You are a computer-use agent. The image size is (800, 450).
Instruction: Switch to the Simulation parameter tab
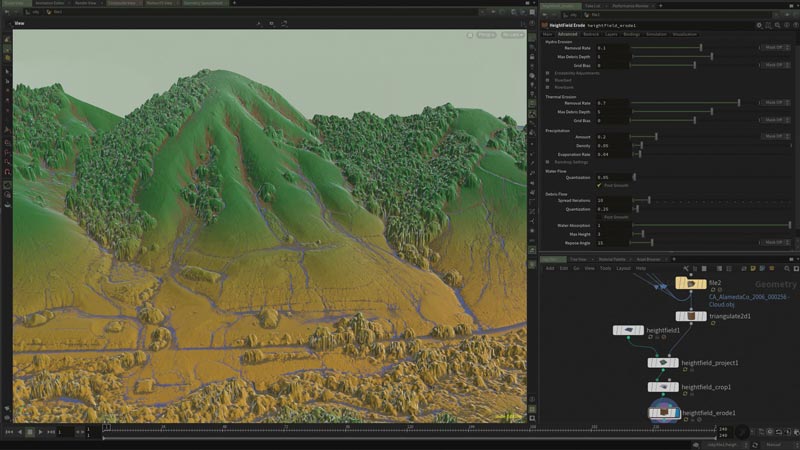(656, 34)
